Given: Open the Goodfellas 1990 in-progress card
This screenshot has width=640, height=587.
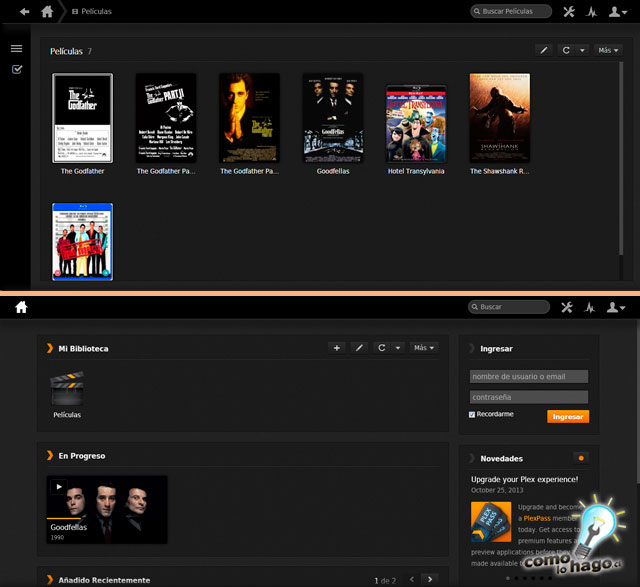Looking at the screenshot, I should point(107,509).
